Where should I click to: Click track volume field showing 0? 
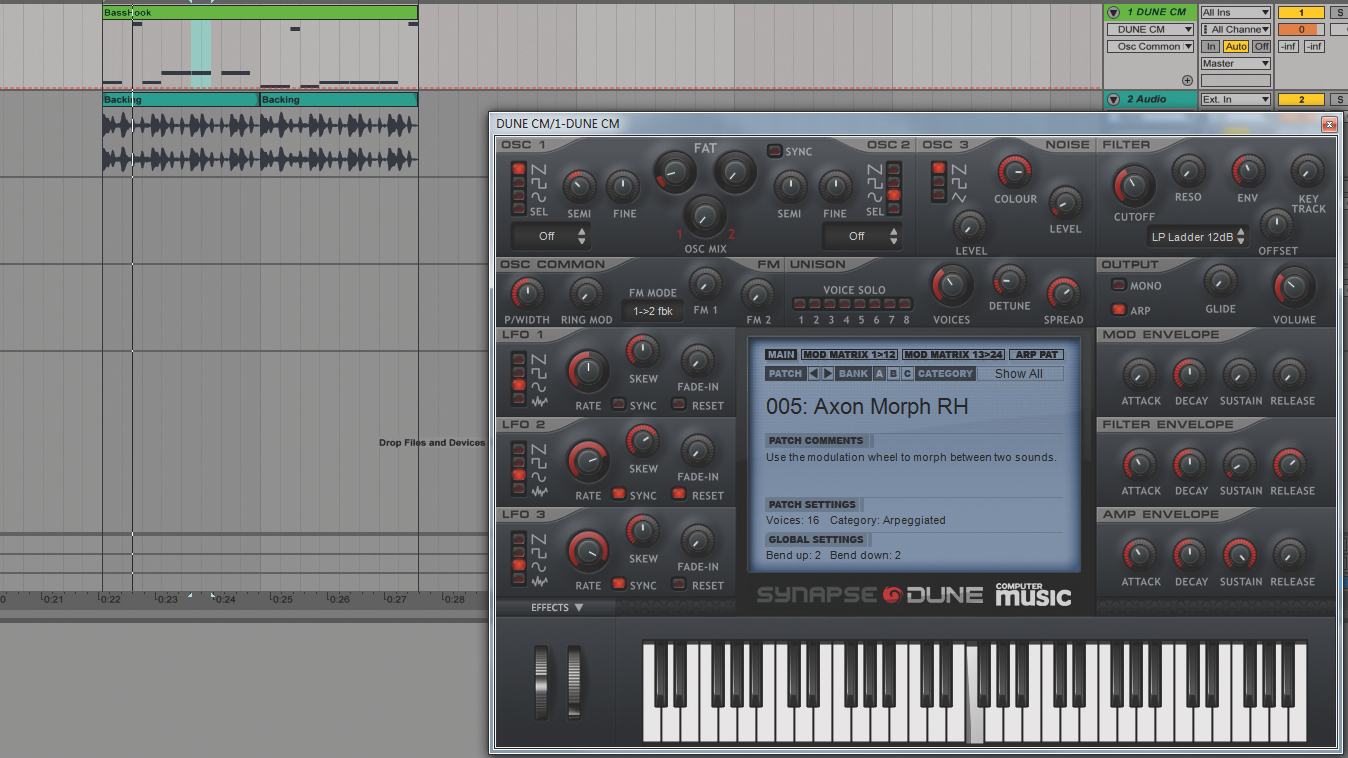pos(1301,30)
